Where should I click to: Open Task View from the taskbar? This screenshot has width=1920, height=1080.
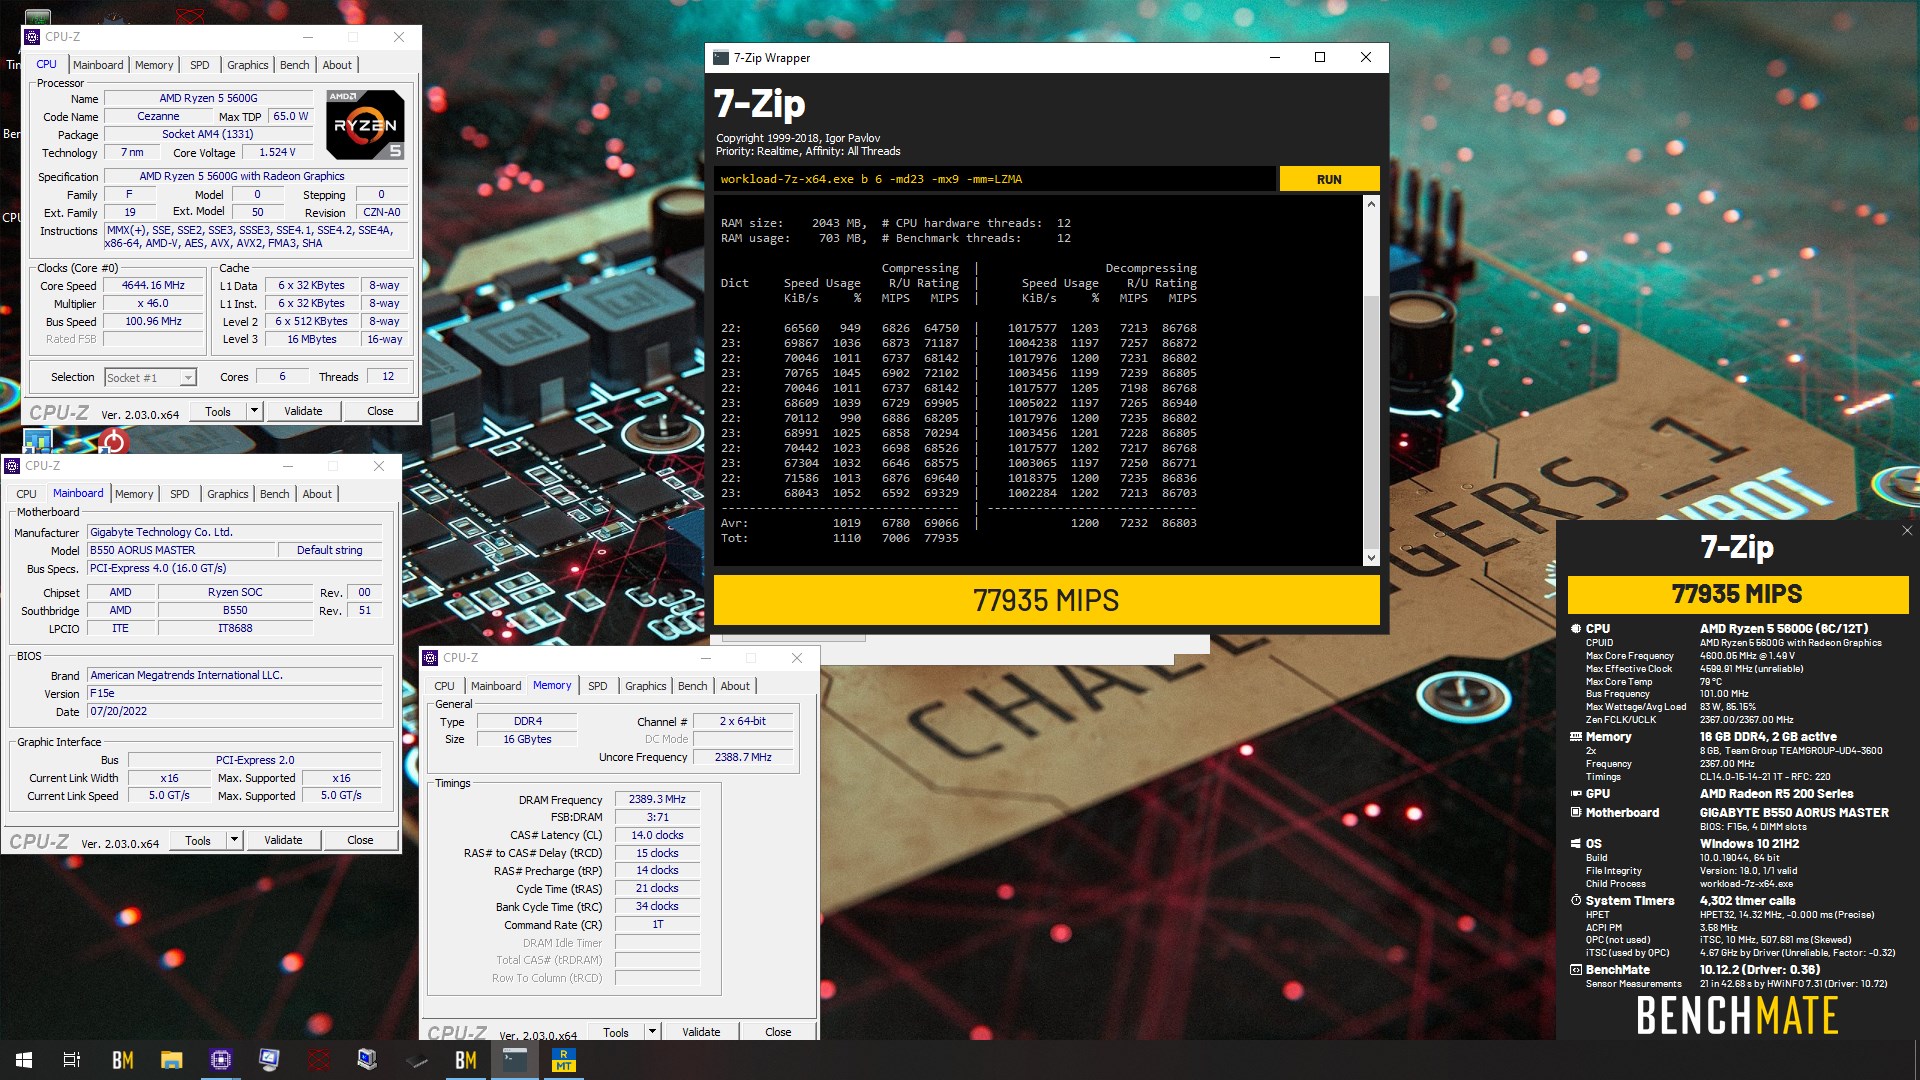pos(72,1060)
